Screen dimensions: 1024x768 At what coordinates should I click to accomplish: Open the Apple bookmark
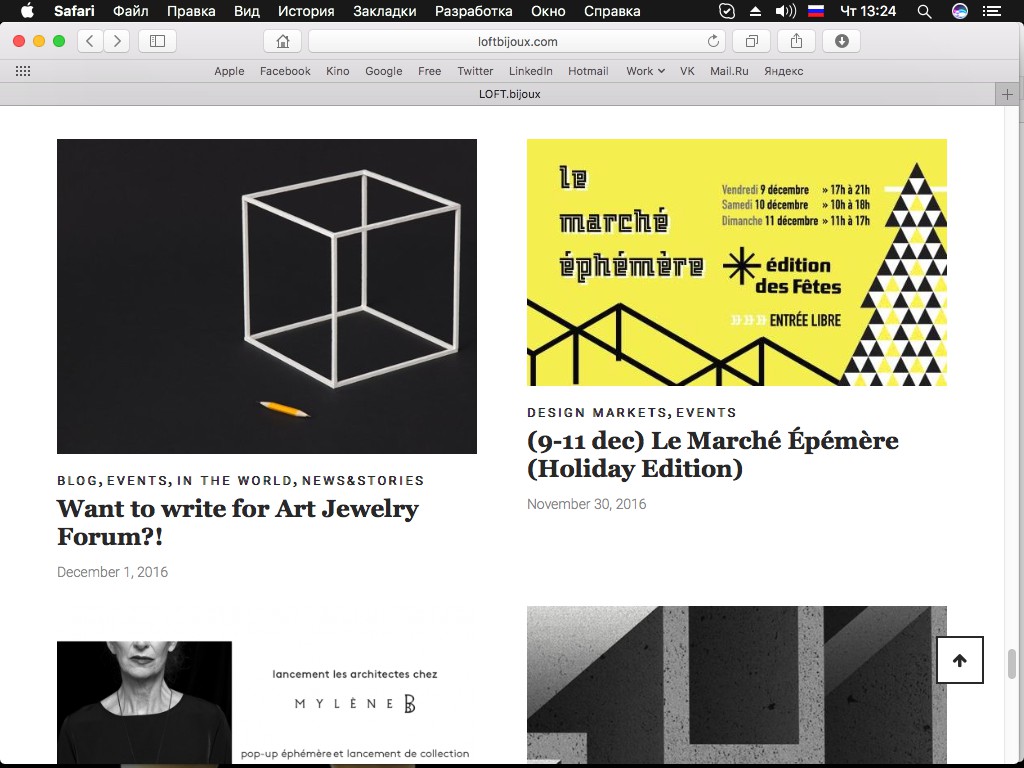(x=229, y=71)
